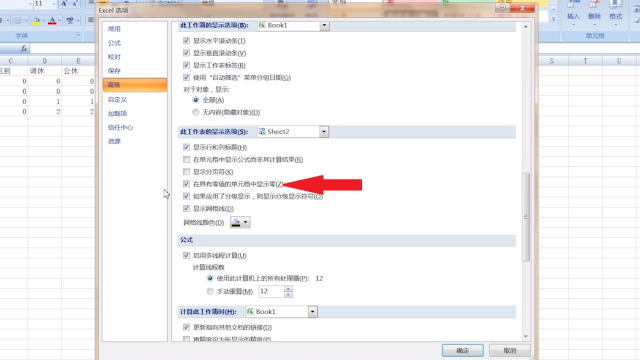
Task: Toggle 启用多线程计算(U) checkbox
Action: coord(187,256)
